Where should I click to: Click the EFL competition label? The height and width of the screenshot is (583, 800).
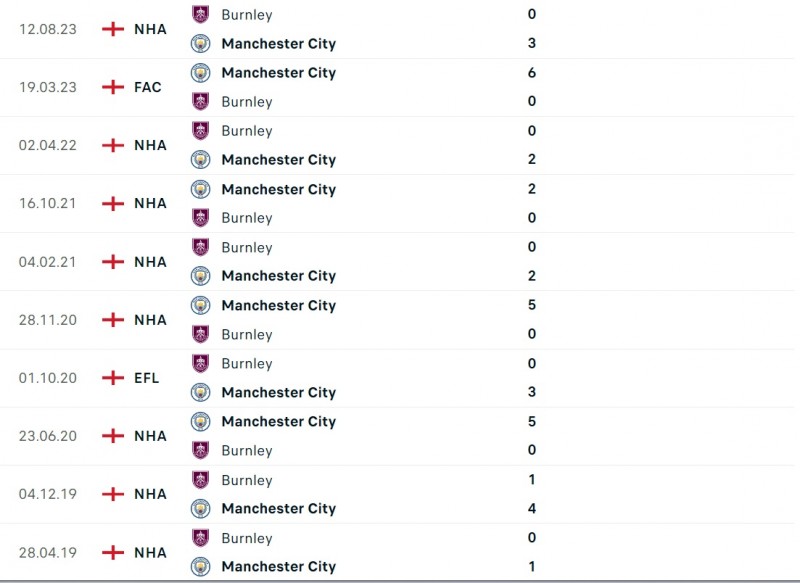coord(147,378)
